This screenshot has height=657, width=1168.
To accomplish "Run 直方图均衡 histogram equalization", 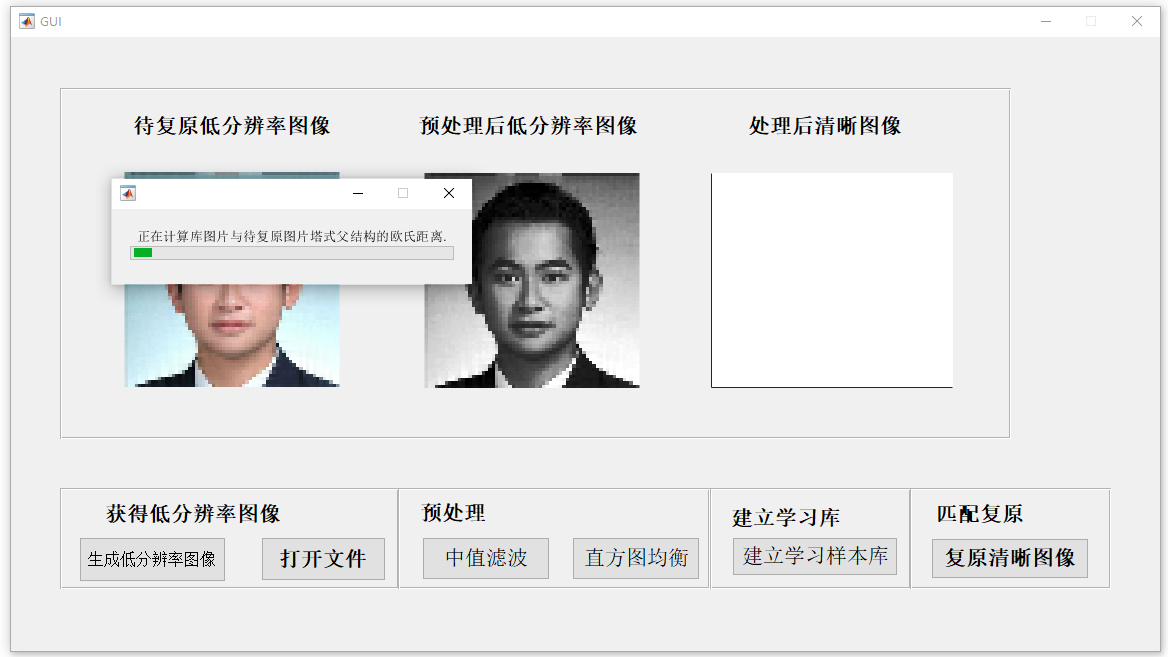I will point(636,558).
